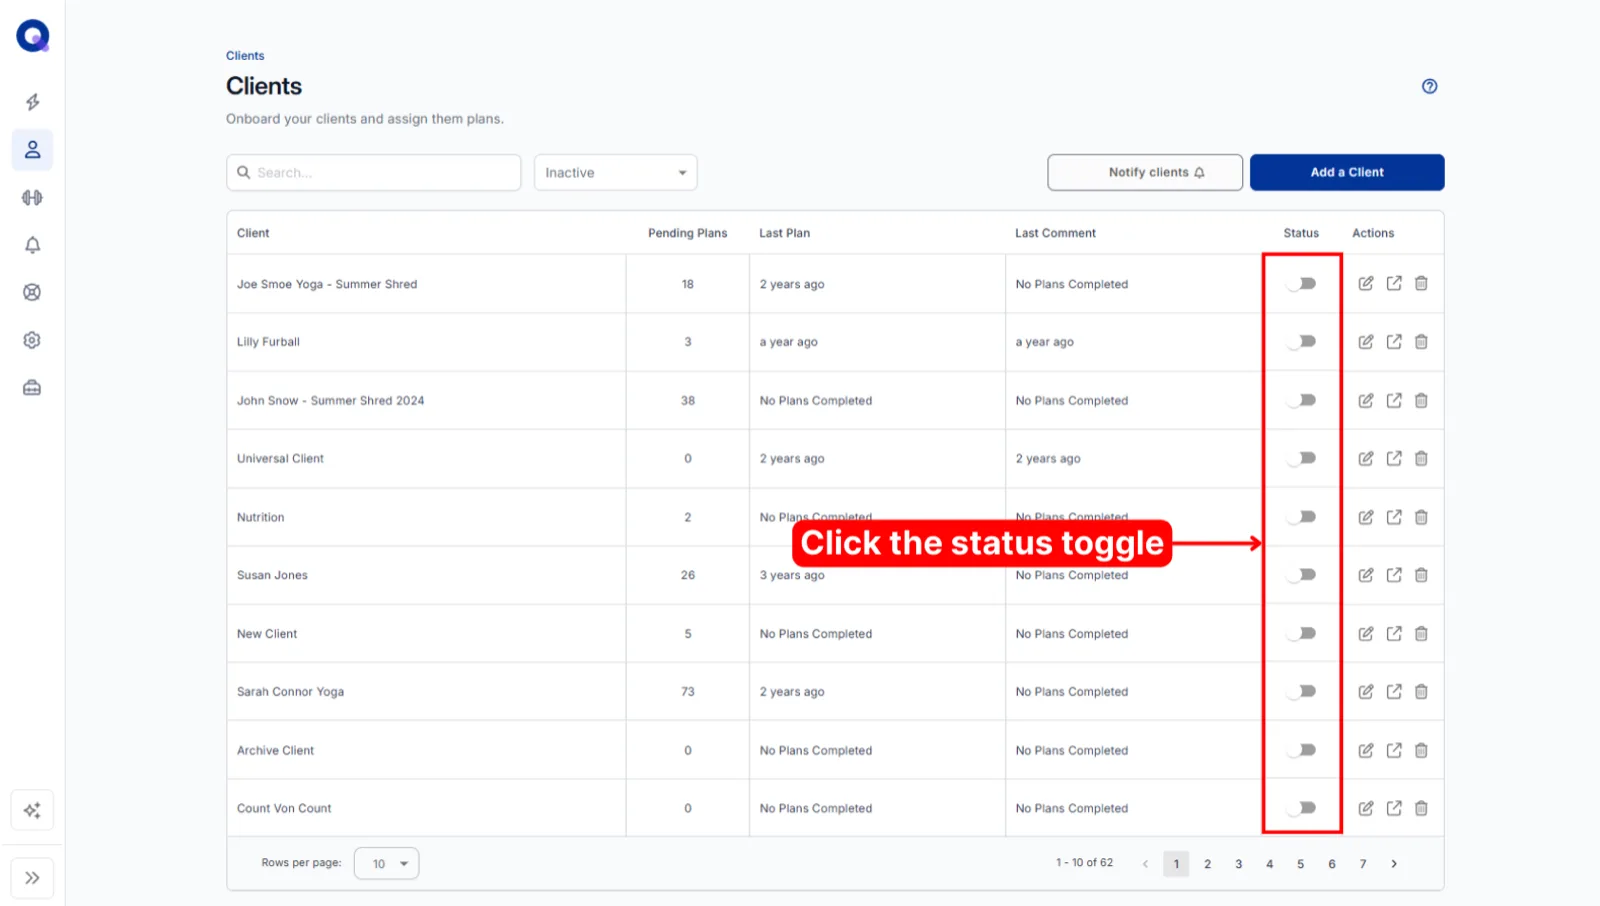The width and height of the screenshot is (1600, 906).
Task: Open Nutrition client external link icon
Action: pyautogui.click(x=1394, y=517)
